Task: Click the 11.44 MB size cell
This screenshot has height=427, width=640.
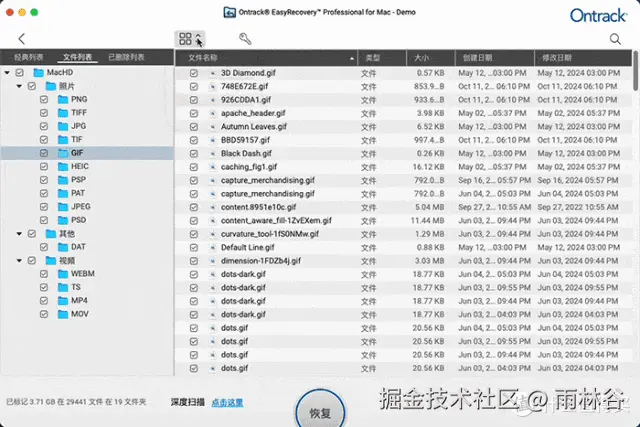Action: coord(427,221)
